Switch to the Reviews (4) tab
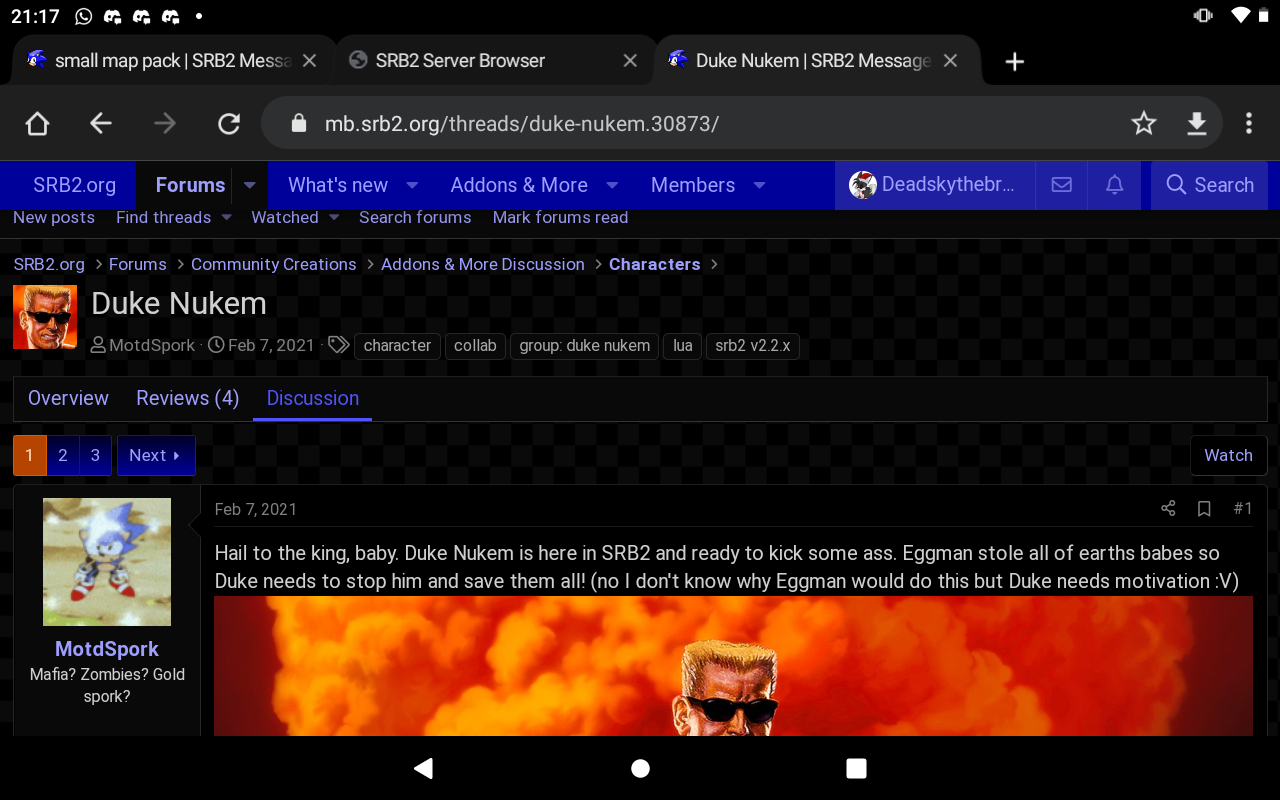 pos(187,398)
